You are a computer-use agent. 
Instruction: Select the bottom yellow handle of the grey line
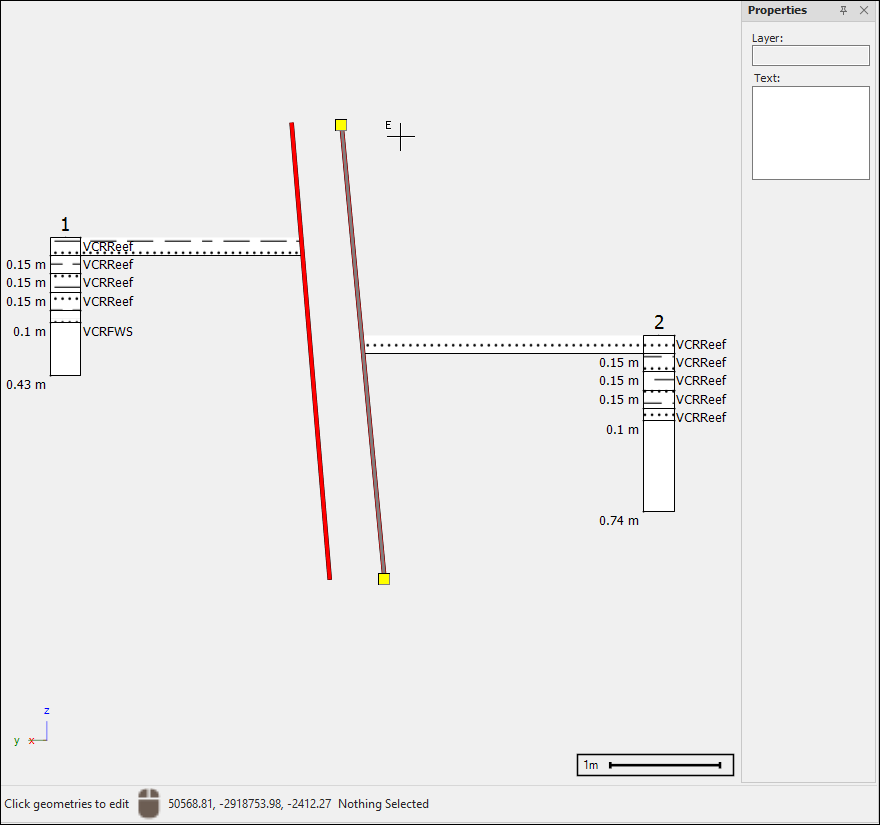384,579
